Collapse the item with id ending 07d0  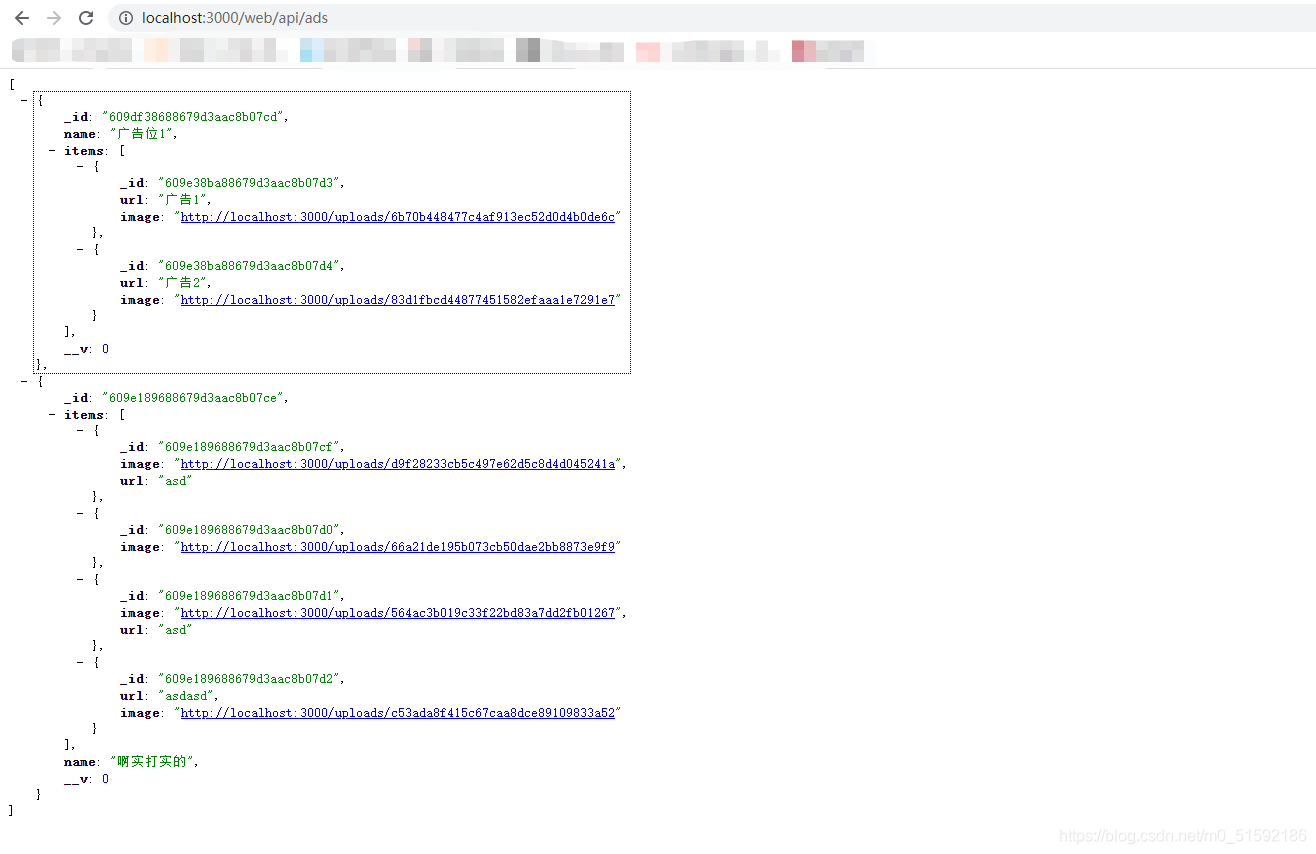(80, 514)
